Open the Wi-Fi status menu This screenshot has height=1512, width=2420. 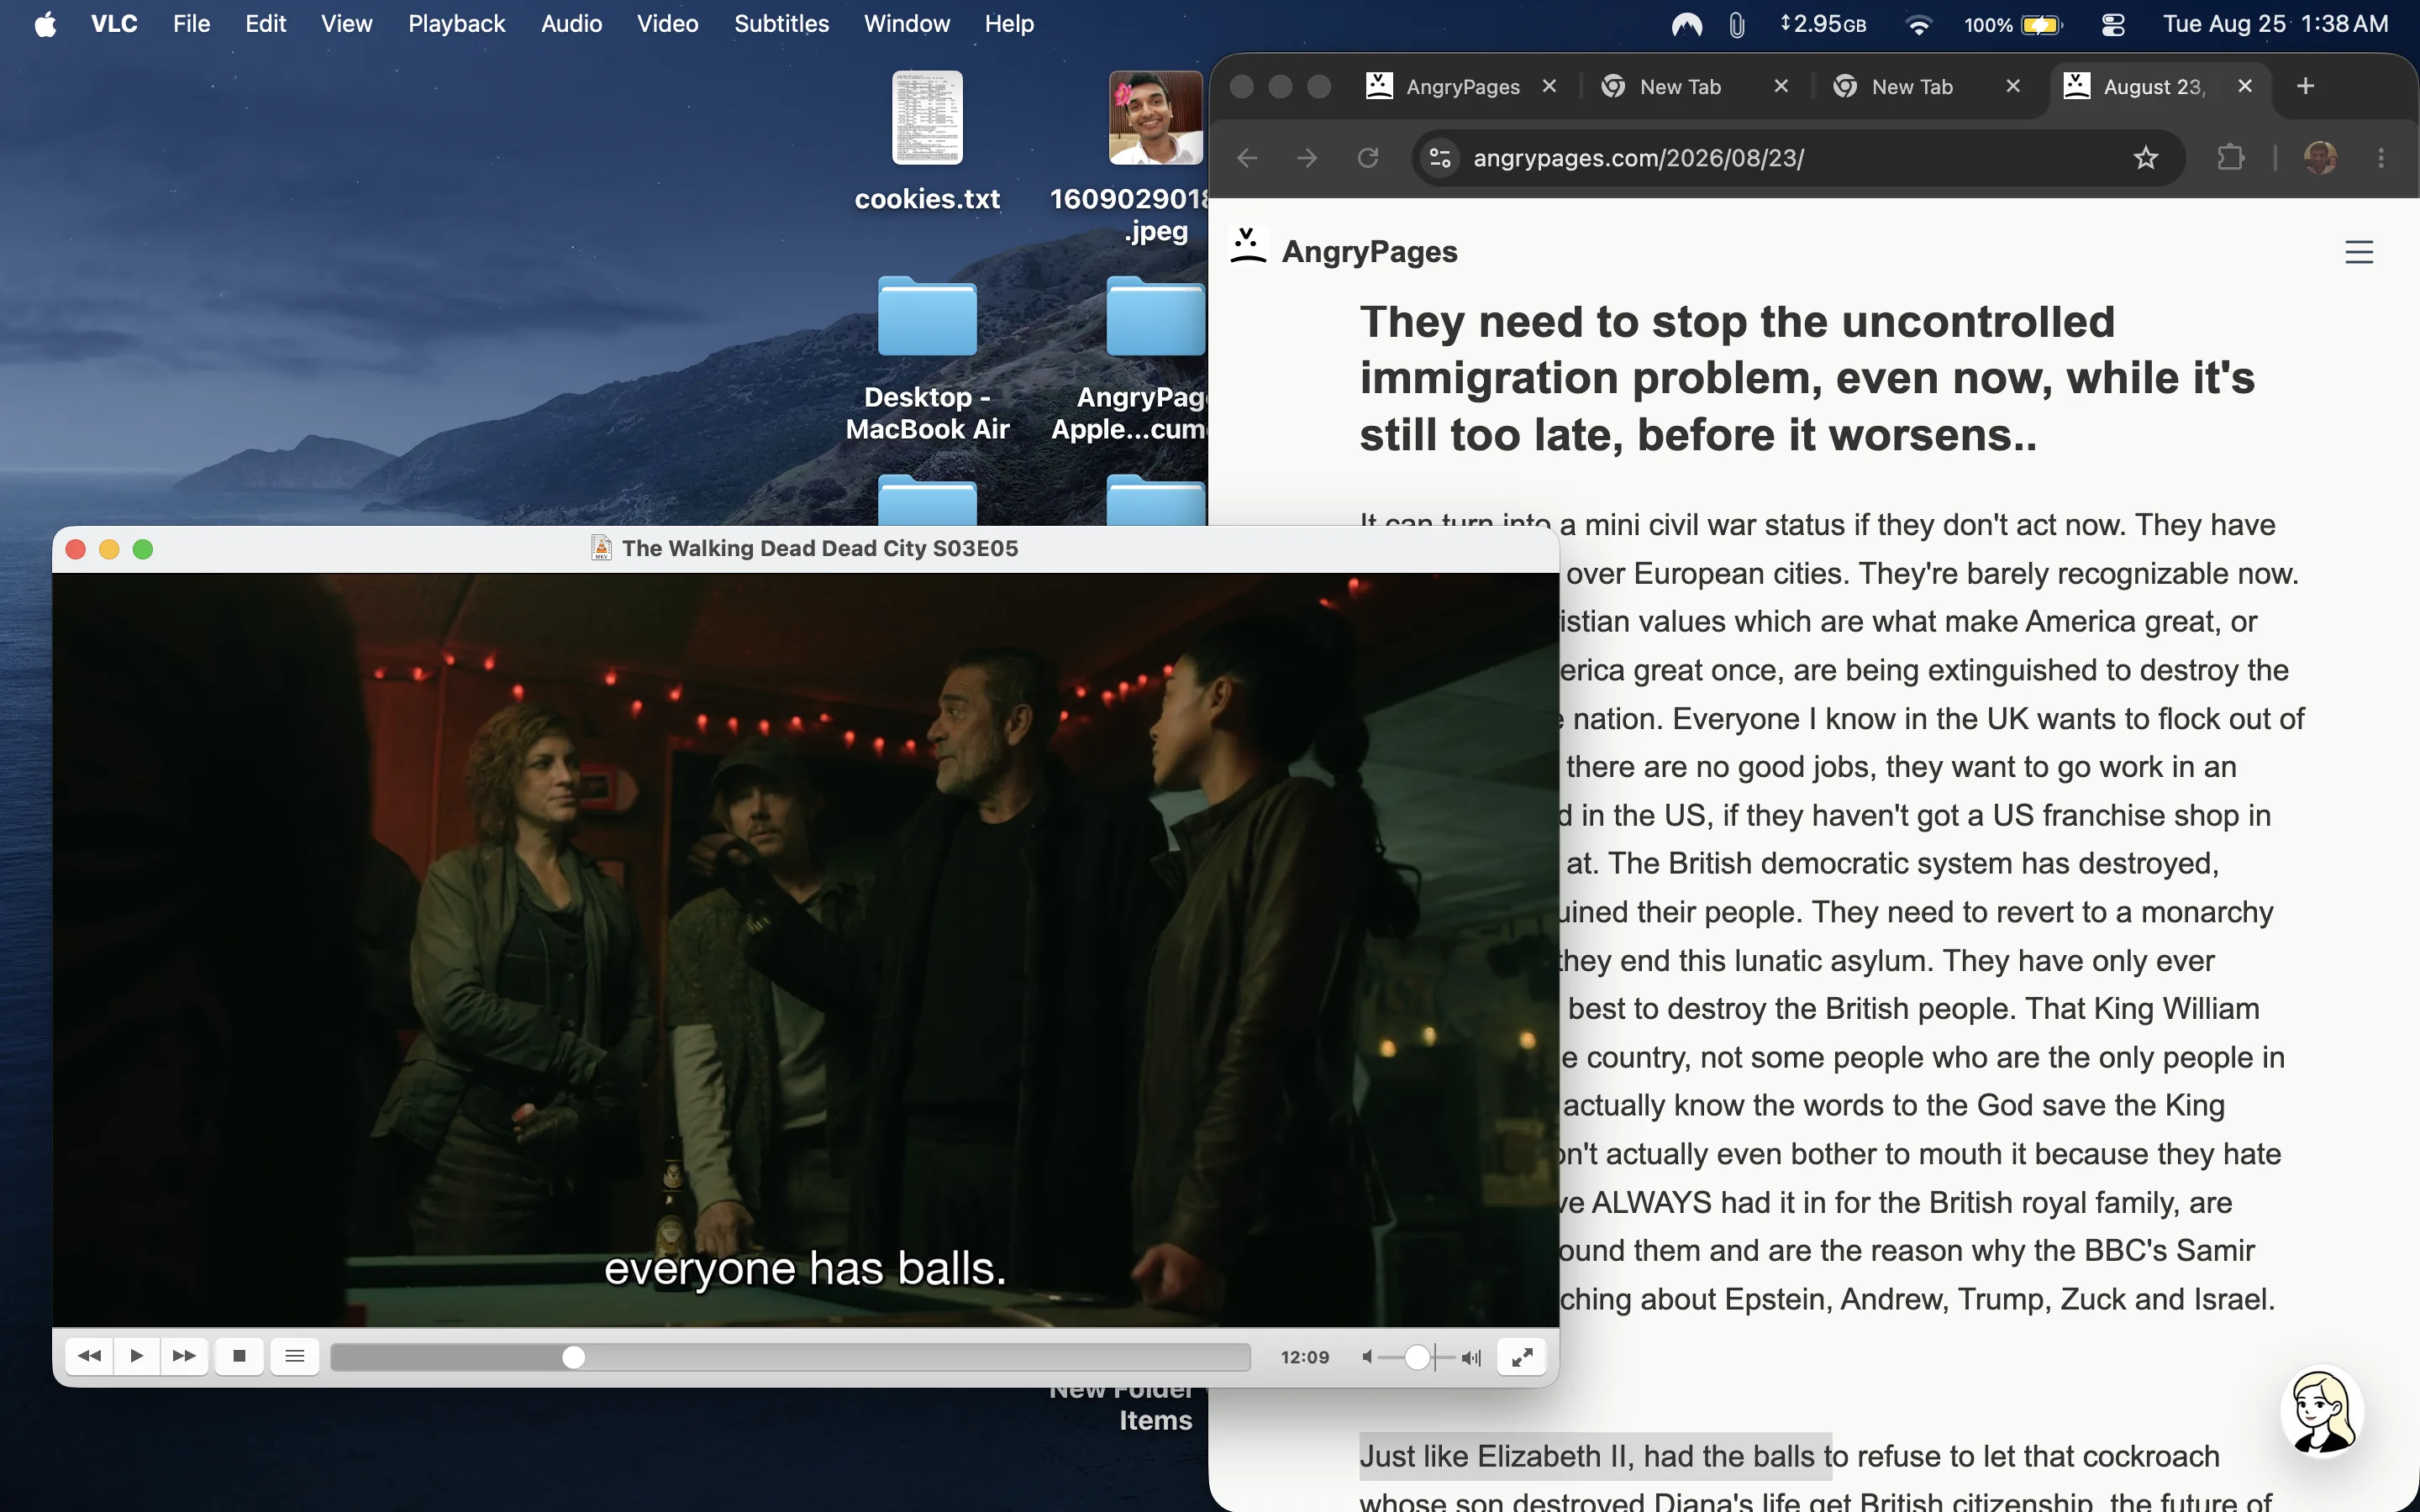1918,24
